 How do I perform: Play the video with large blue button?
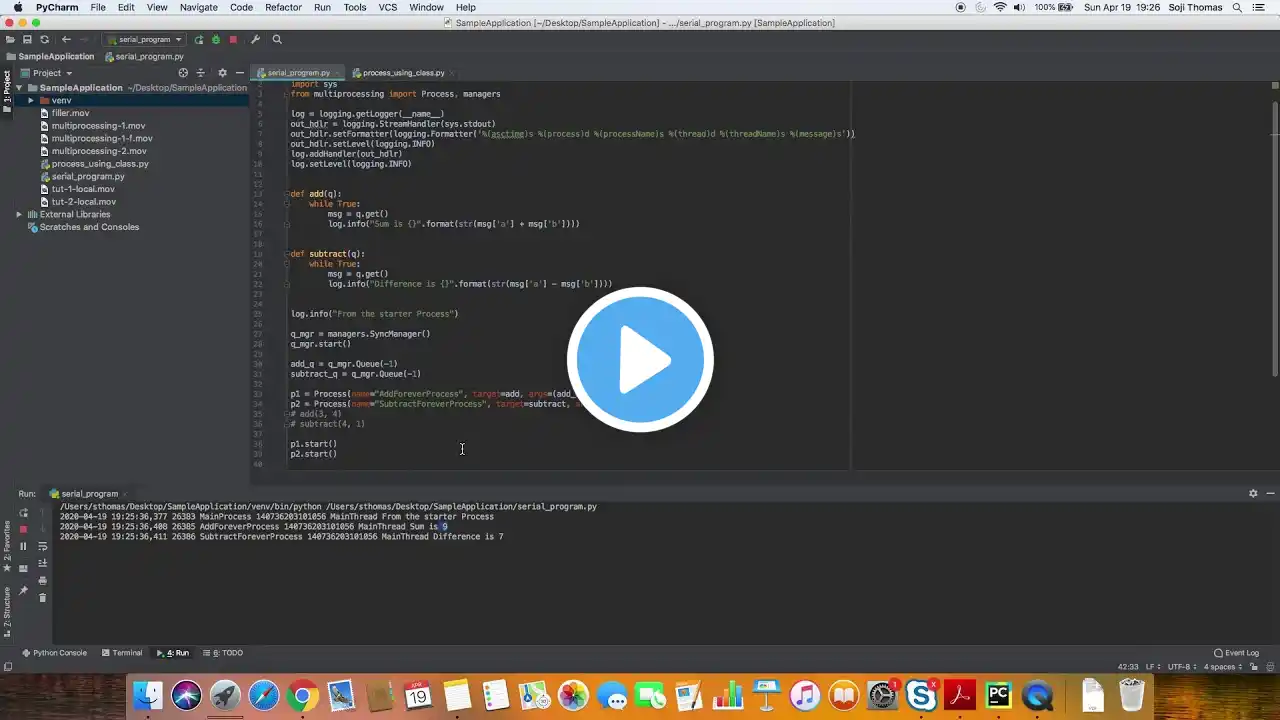click(640, 360)
